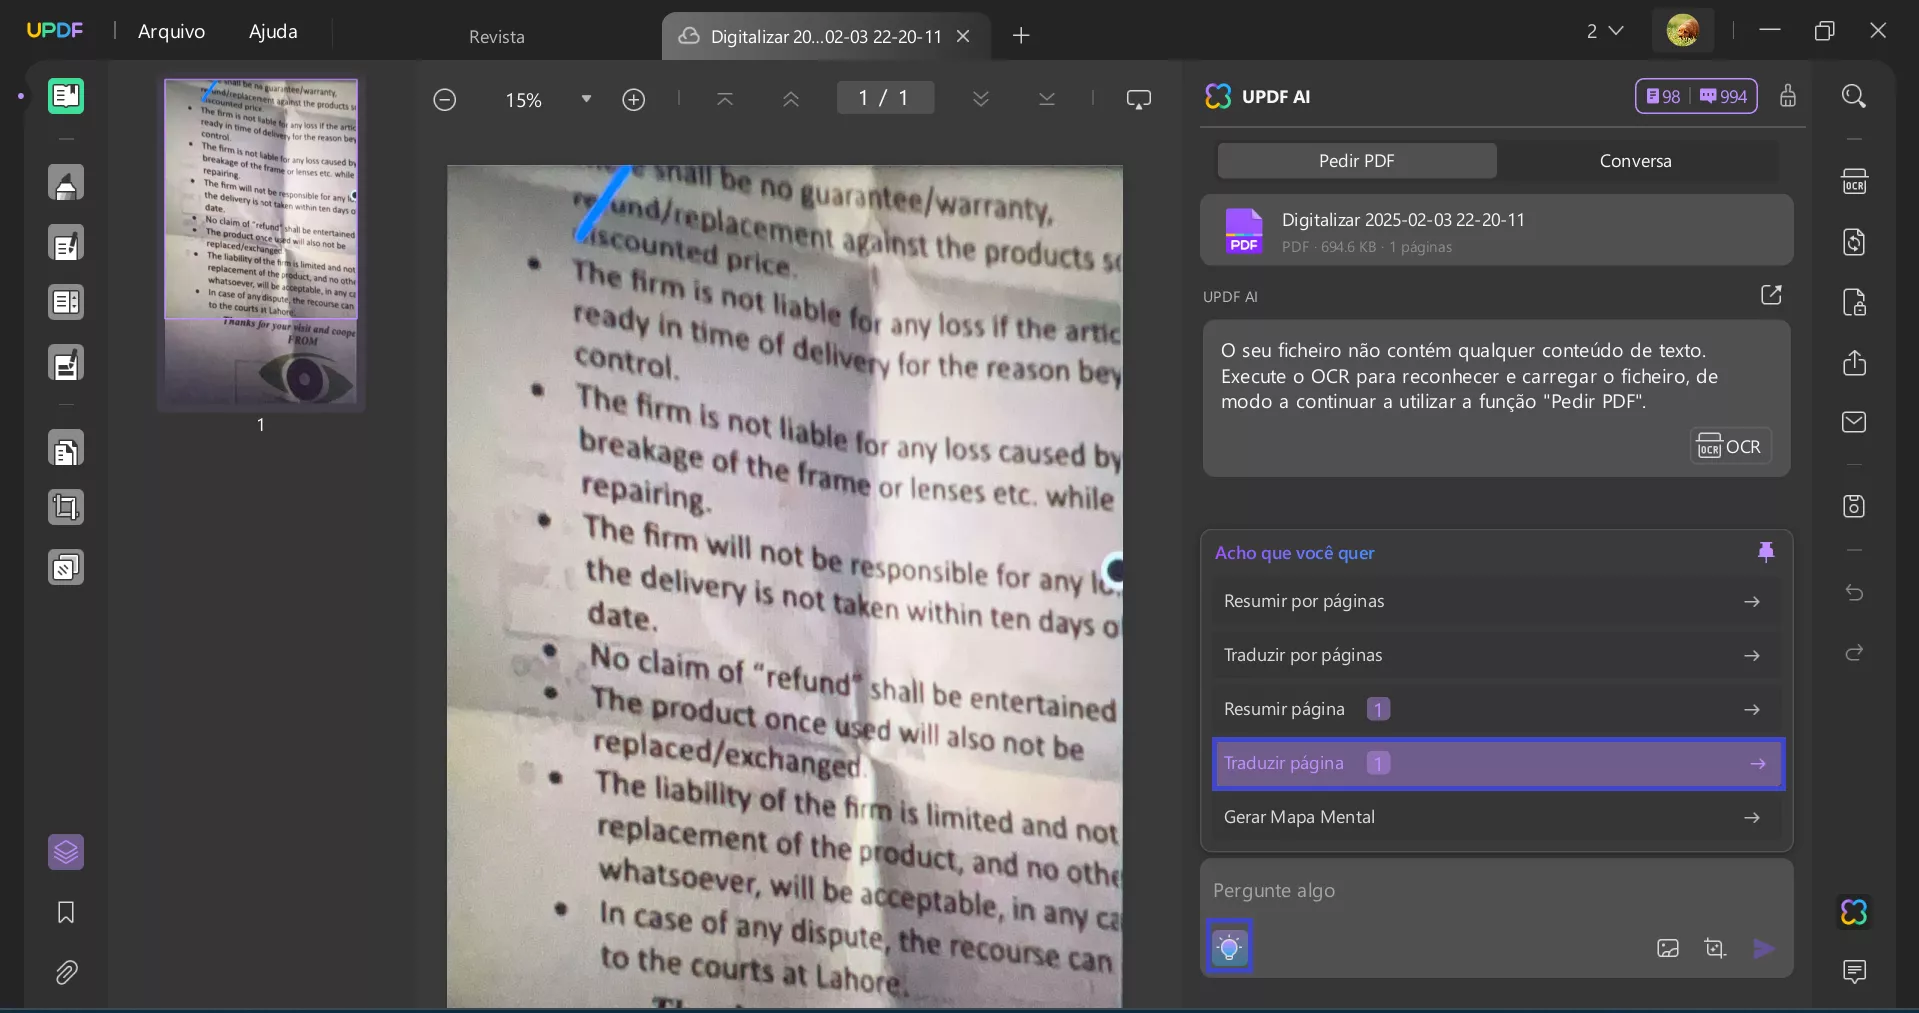Viewport: 1919px width, 1013px height.
Task: Run OCR from the right sidebar icon
Action: pos(1855,181)
